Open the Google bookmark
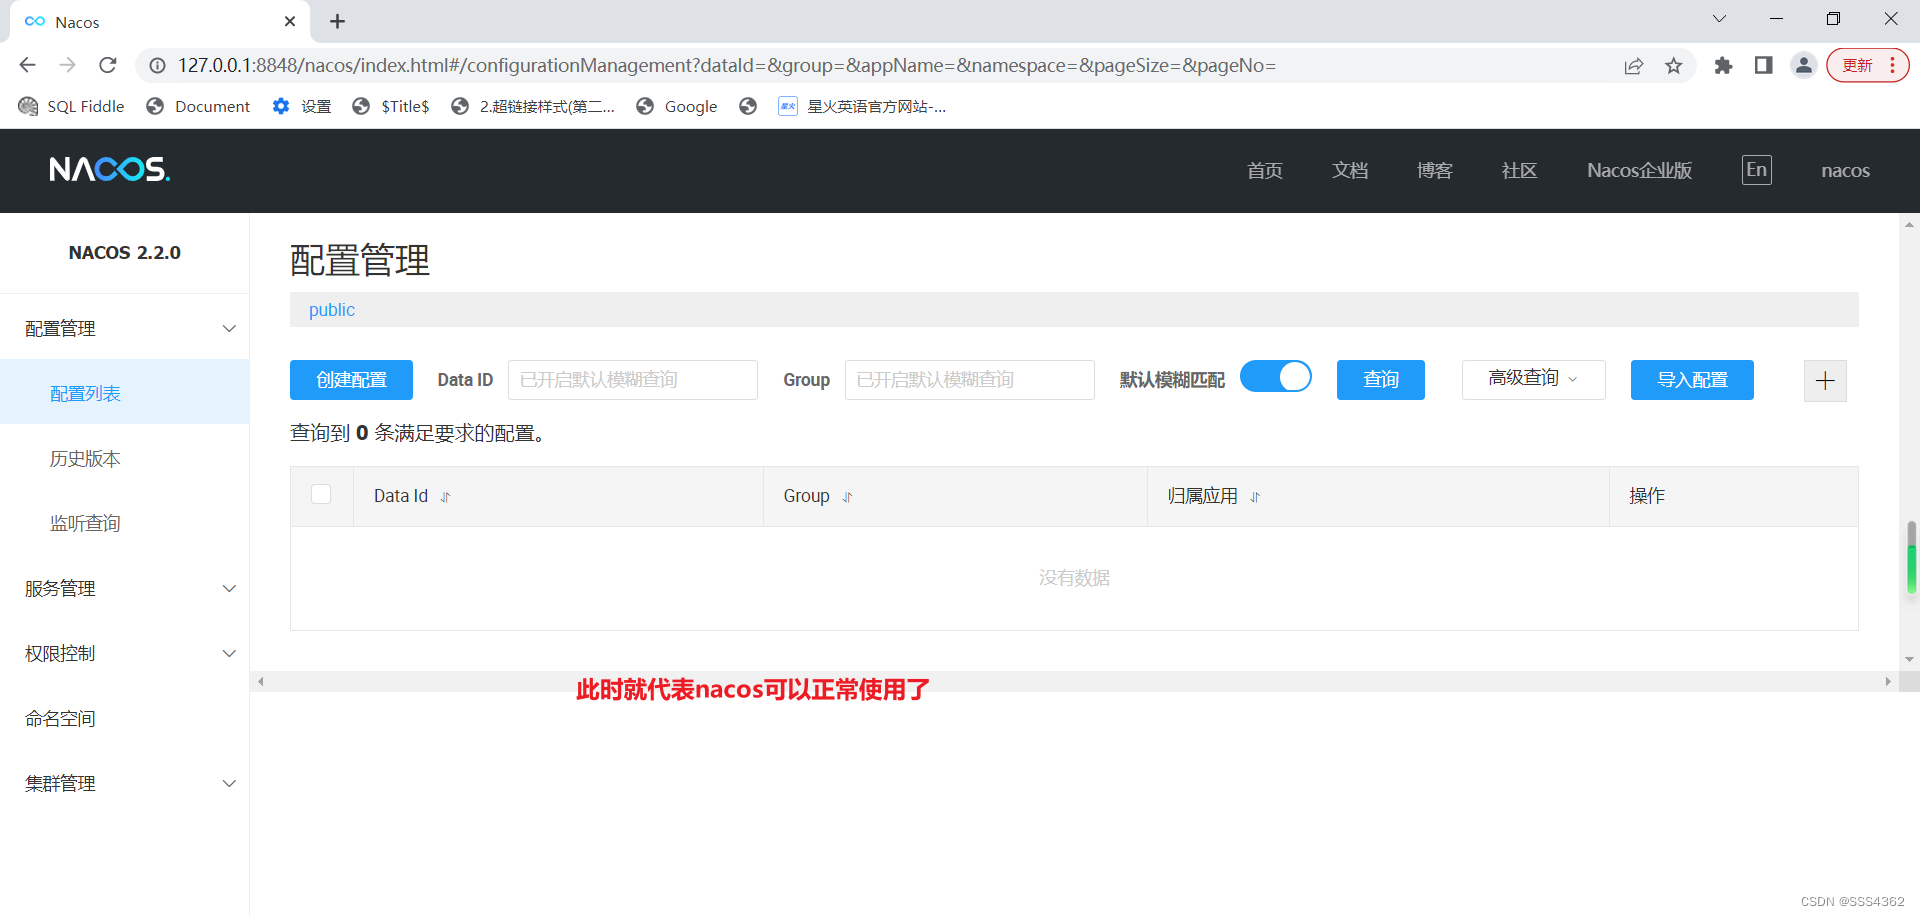 pyautogui.click(x=677, y=106)
